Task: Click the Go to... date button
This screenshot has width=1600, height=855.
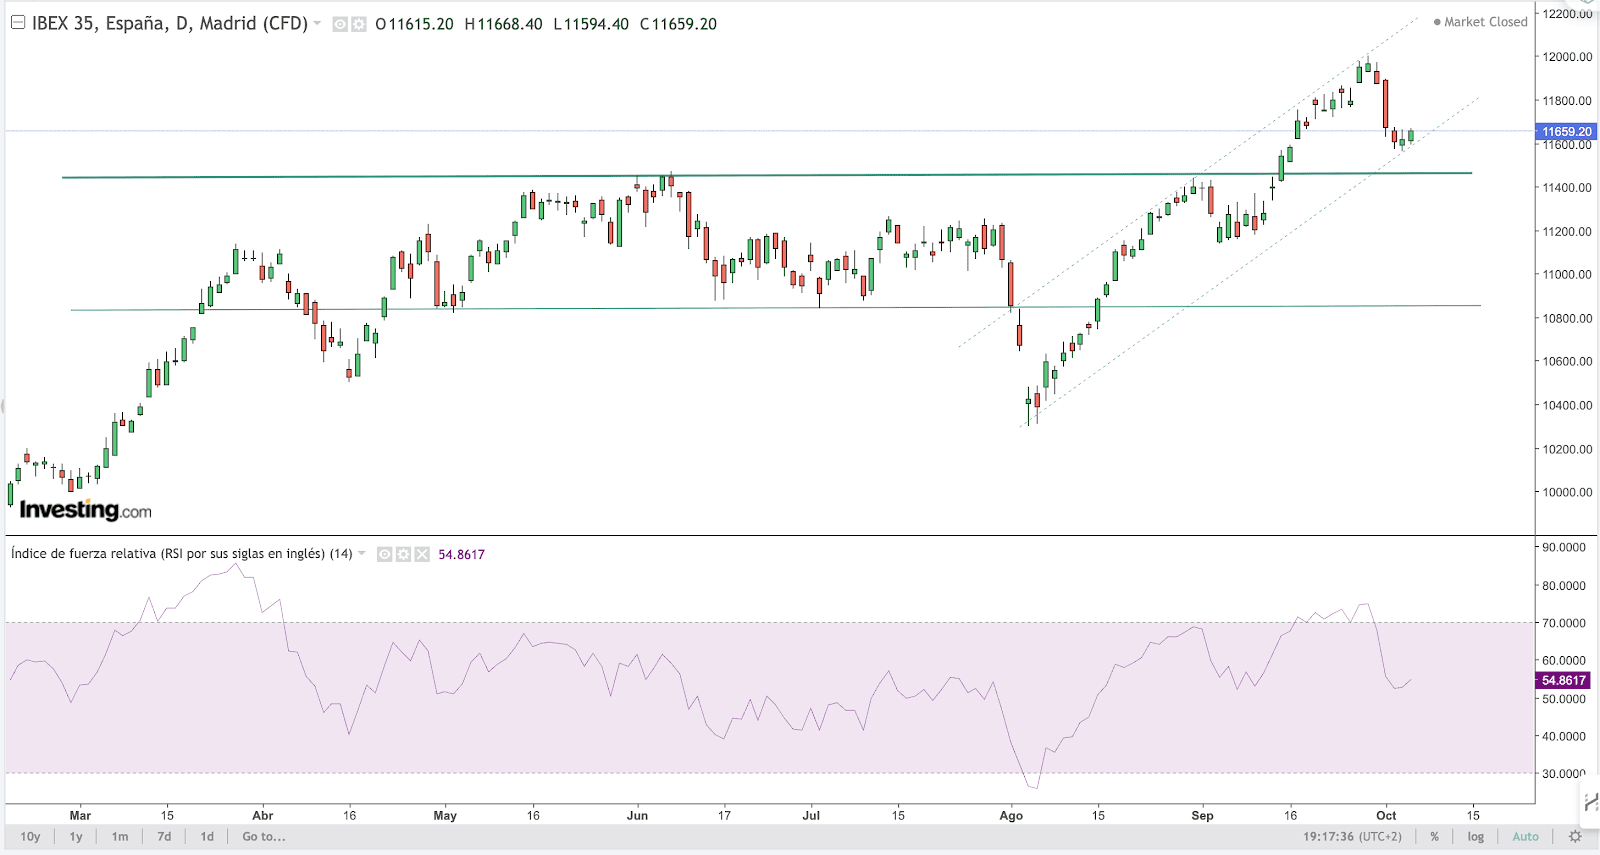Action: [x=264, y=837]
